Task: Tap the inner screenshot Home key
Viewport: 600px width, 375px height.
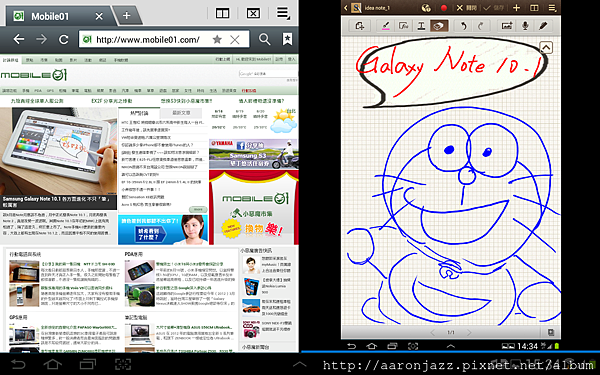Action: click(x=371, y=346)
